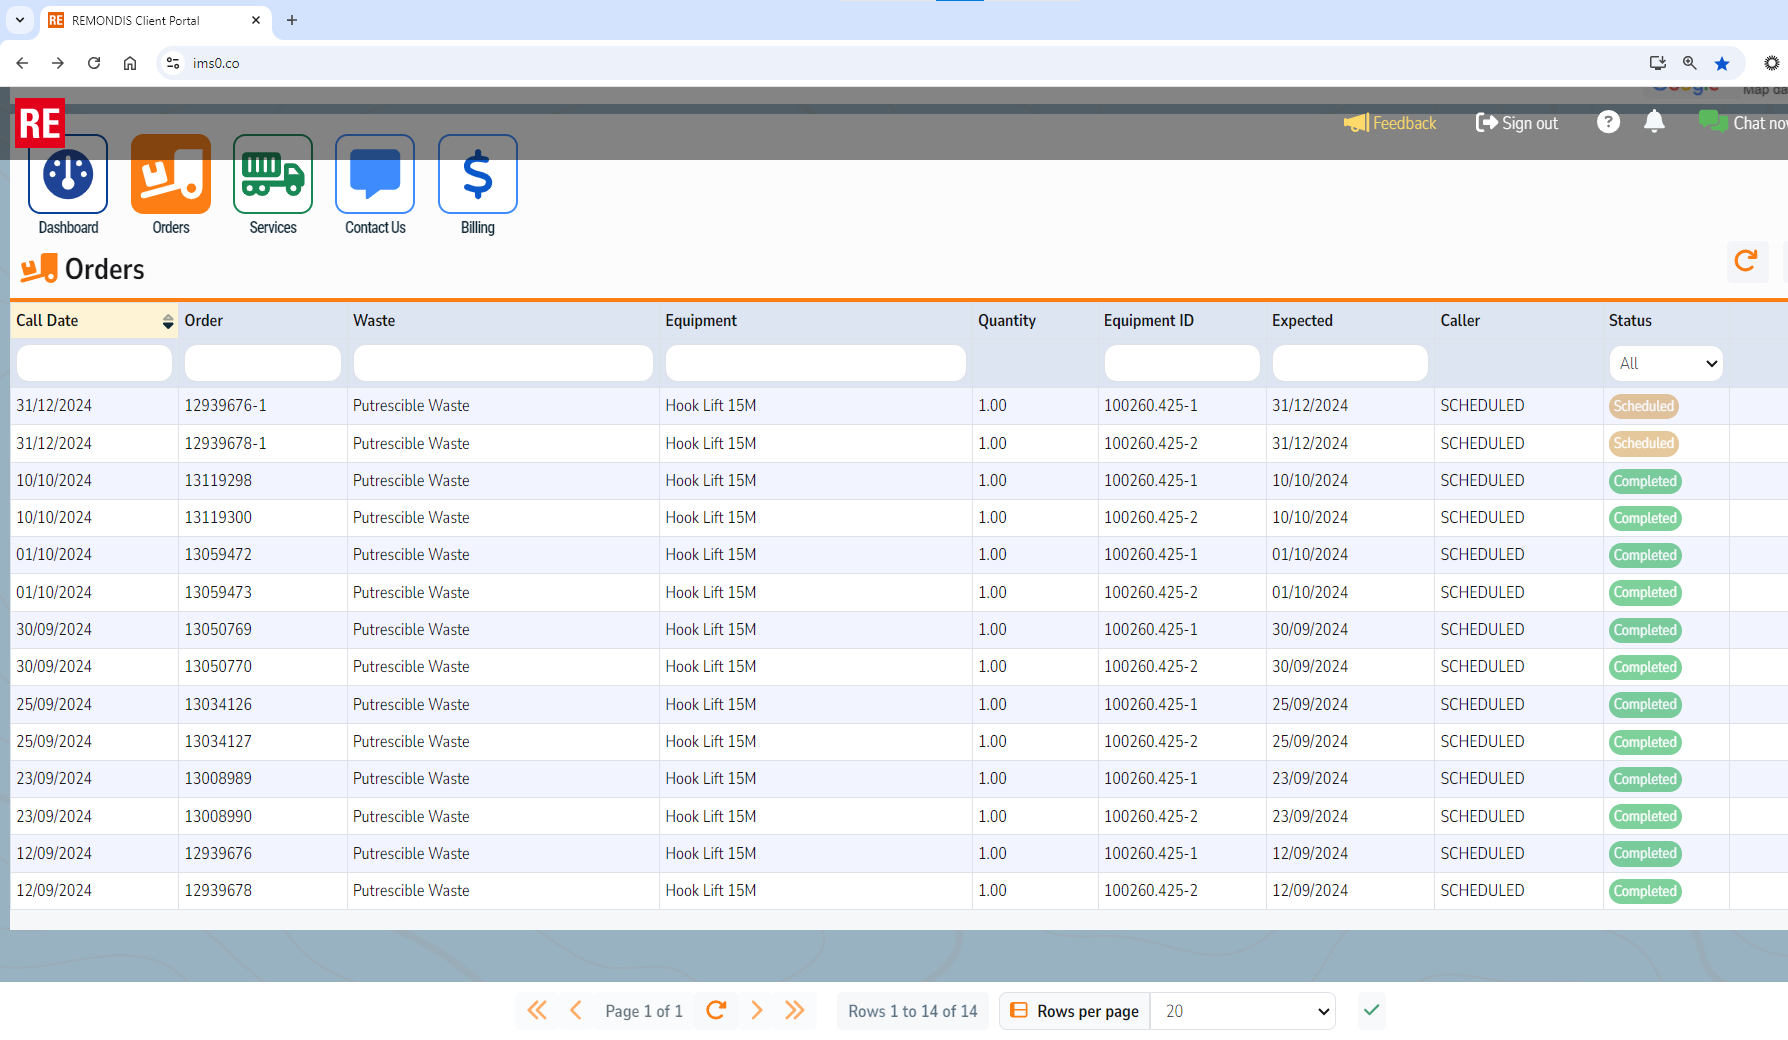Click the Equipment ID column header
Image resolution: width=1788 pixels, height=1040 pixels.
click(1149, 321)
